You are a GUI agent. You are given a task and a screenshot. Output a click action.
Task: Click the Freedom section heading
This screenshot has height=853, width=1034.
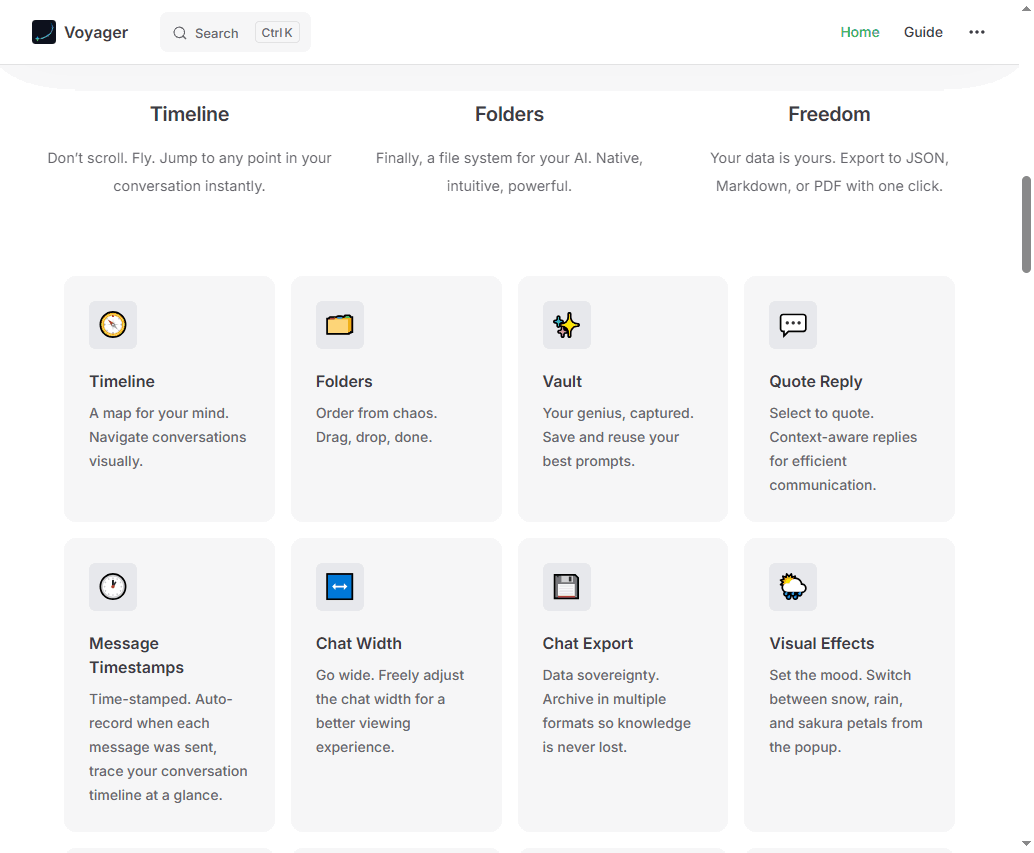[x=829, y=114]
